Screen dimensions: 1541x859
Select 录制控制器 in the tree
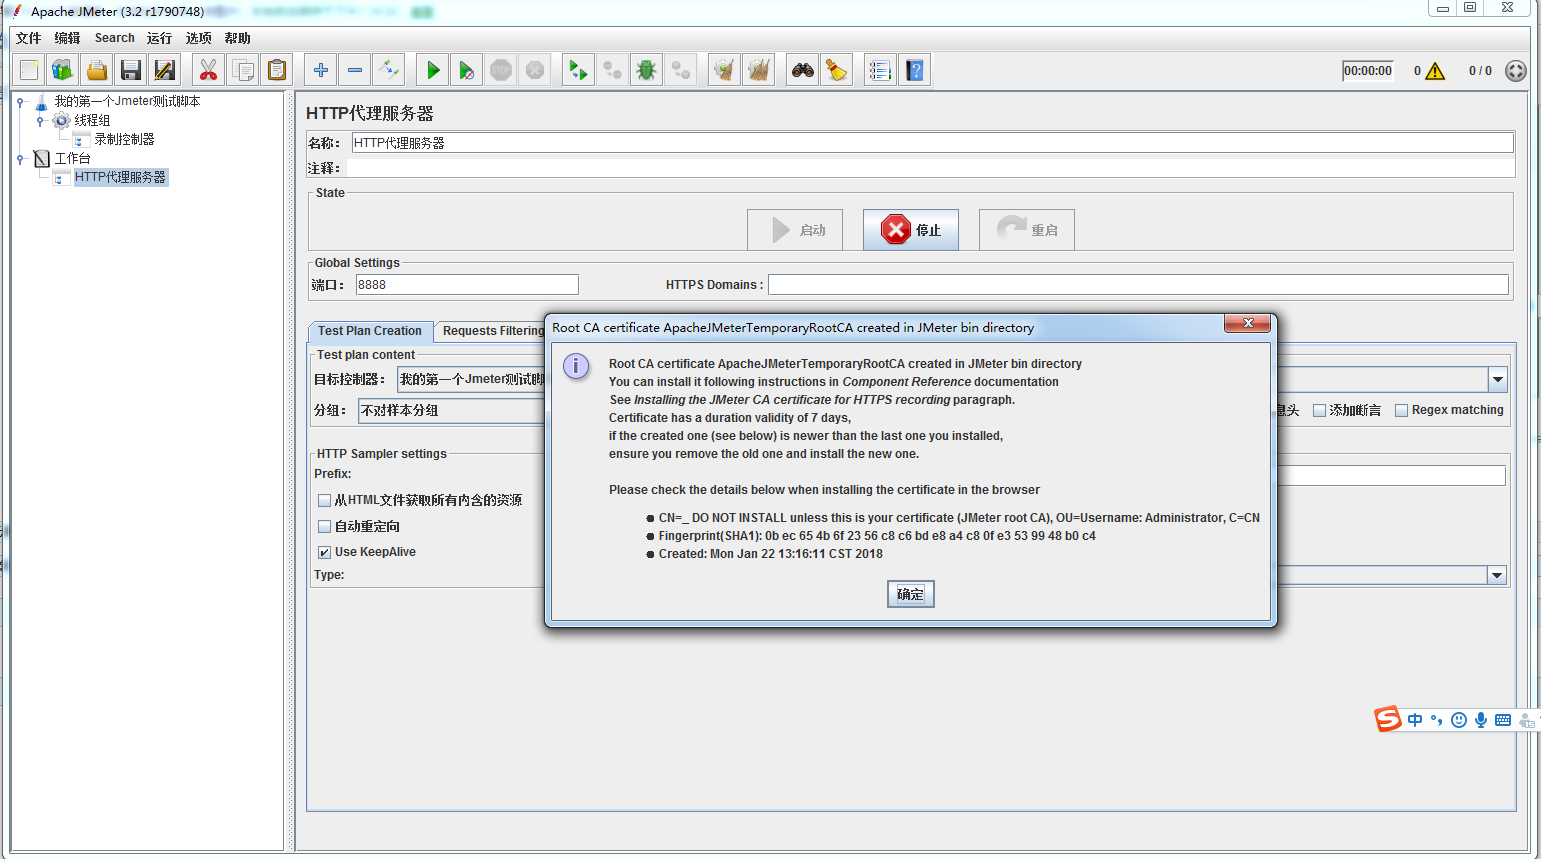pos(124,140)
